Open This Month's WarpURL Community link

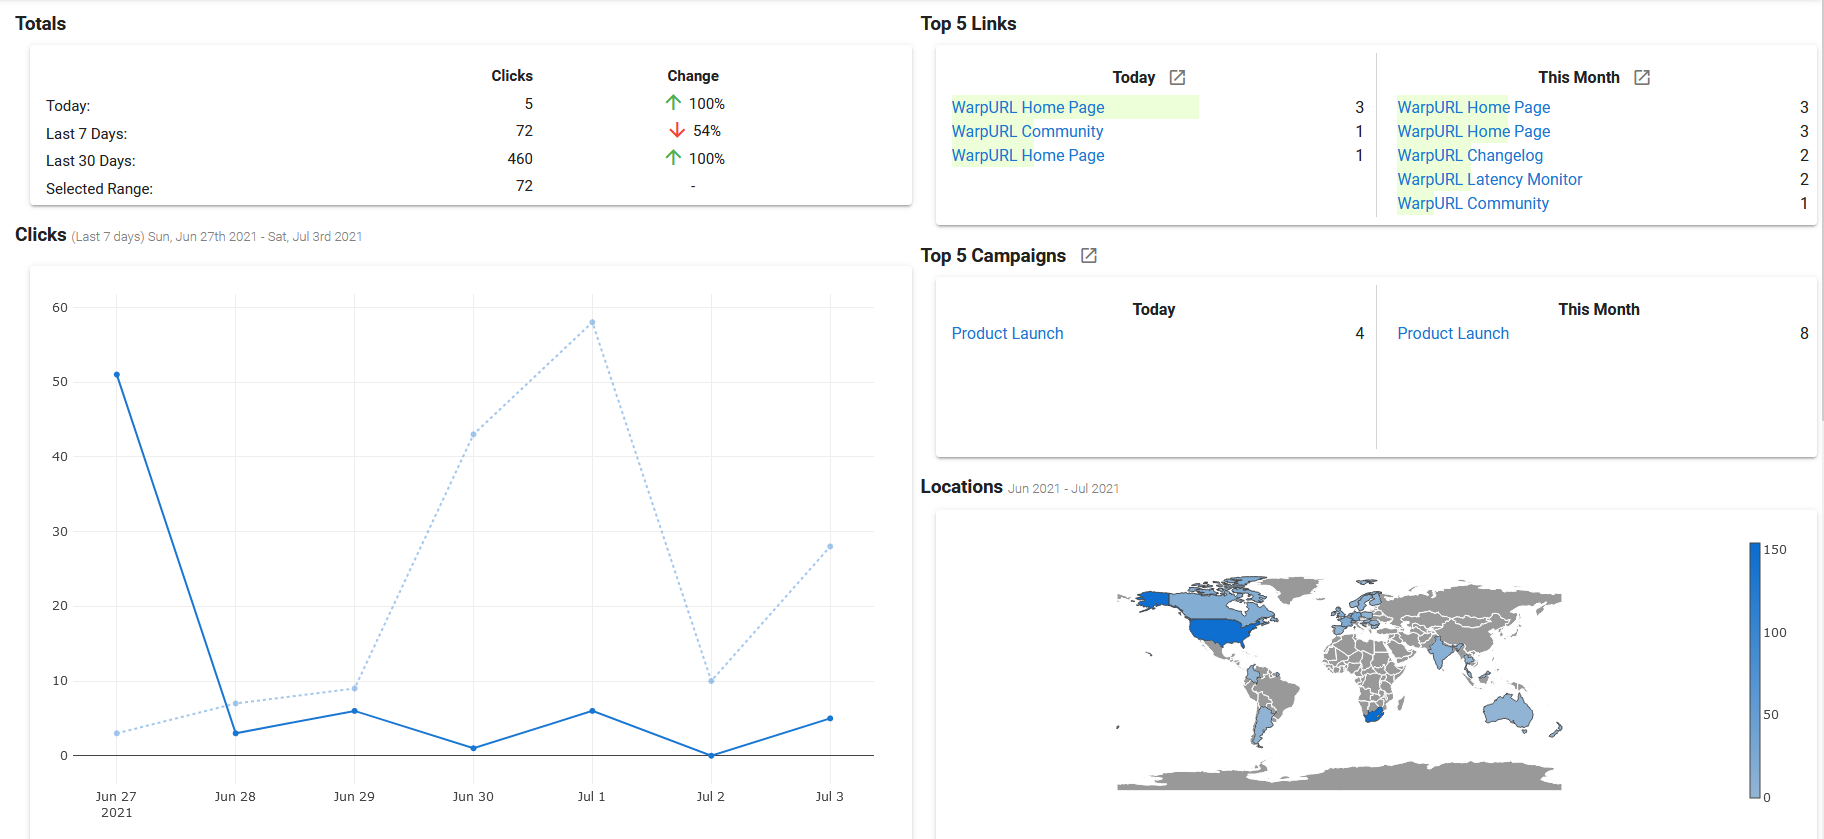1473,203
